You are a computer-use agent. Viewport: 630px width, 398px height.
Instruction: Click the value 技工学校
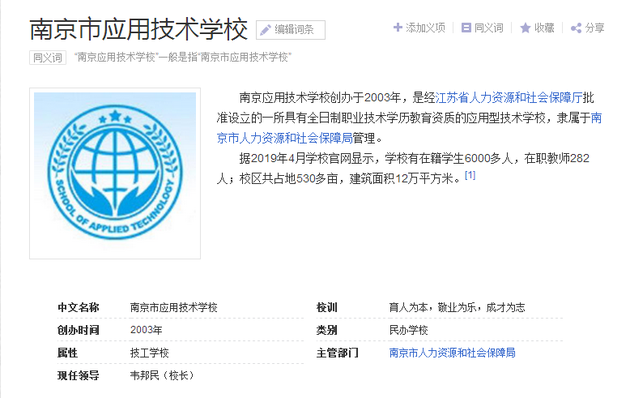(x=149, y=353)
